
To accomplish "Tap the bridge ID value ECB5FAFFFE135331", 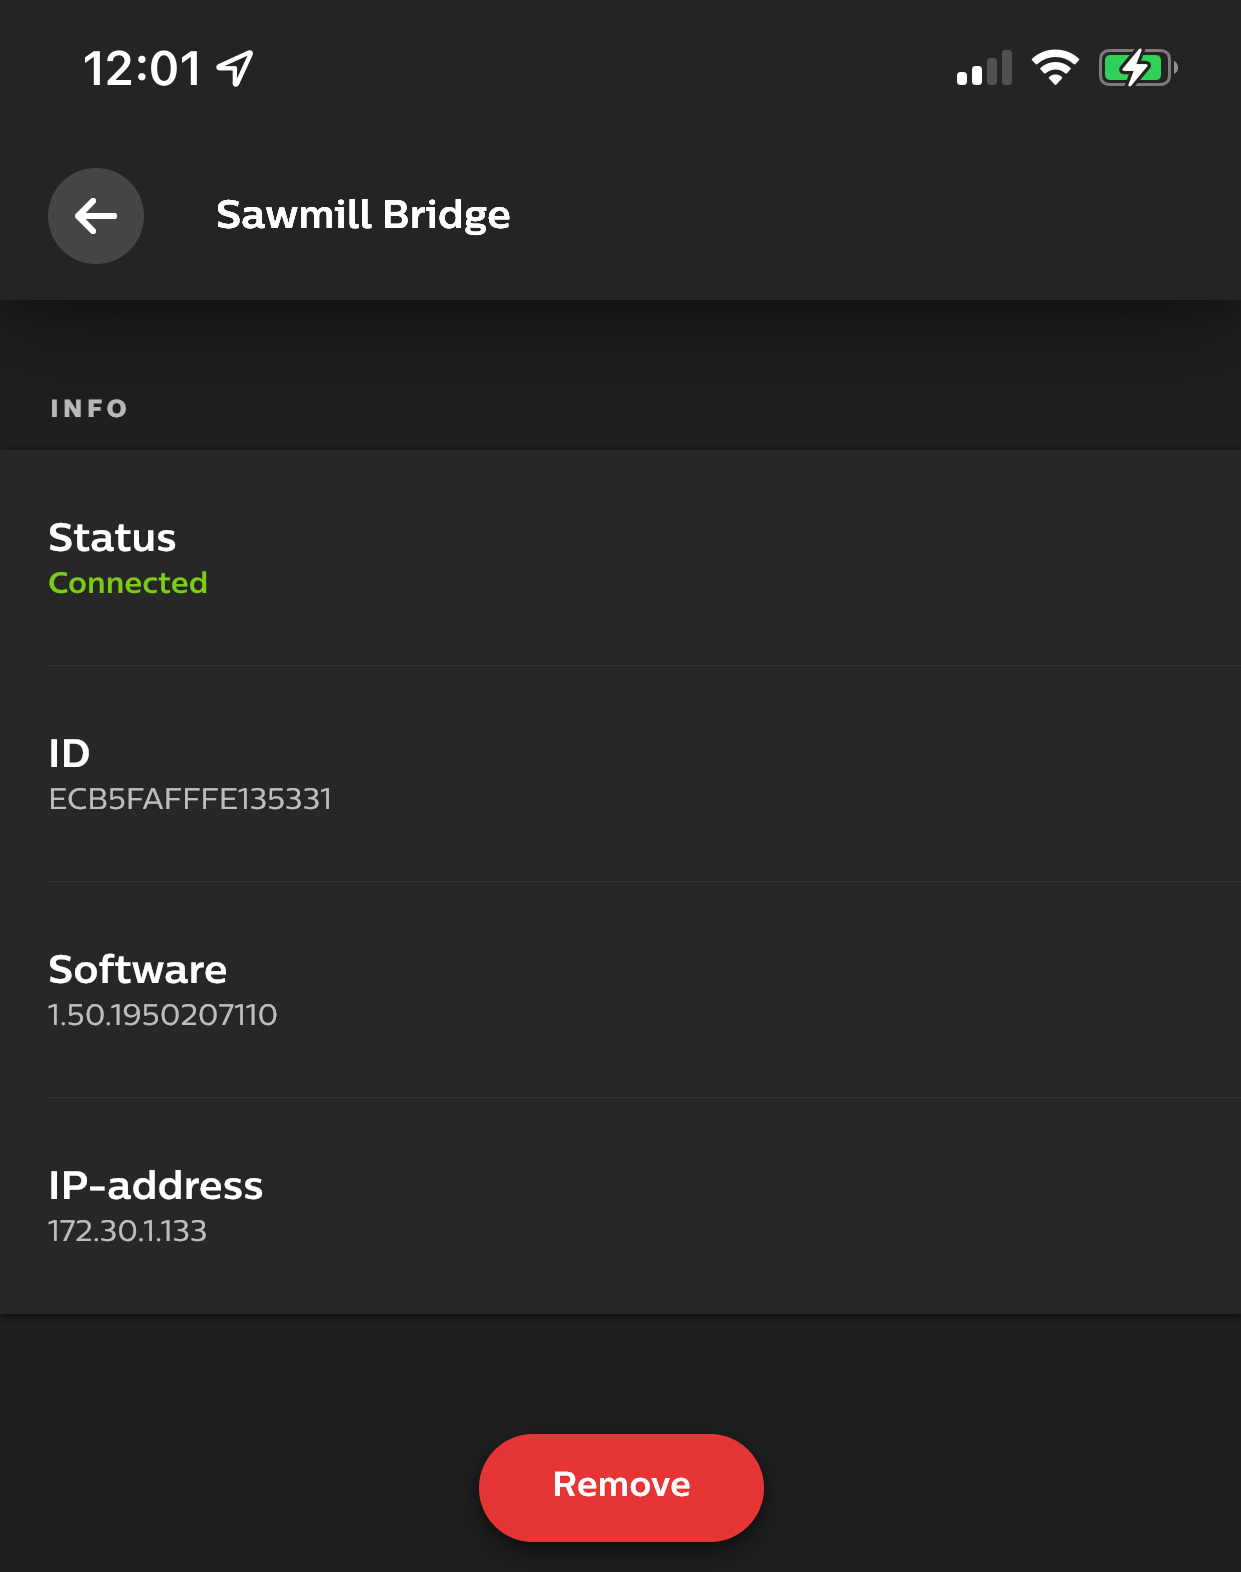I will click(190, 799).
